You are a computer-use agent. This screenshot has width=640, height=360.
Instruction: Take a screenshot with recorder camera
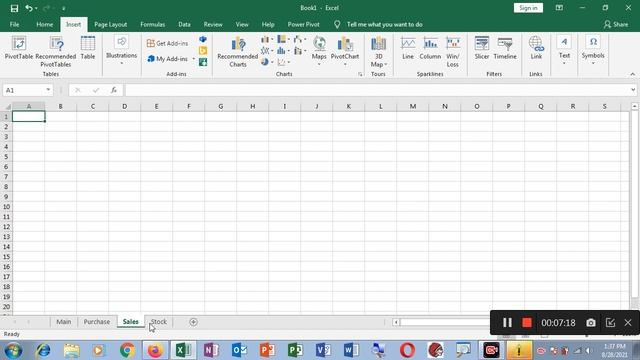[x=591, y=323]
